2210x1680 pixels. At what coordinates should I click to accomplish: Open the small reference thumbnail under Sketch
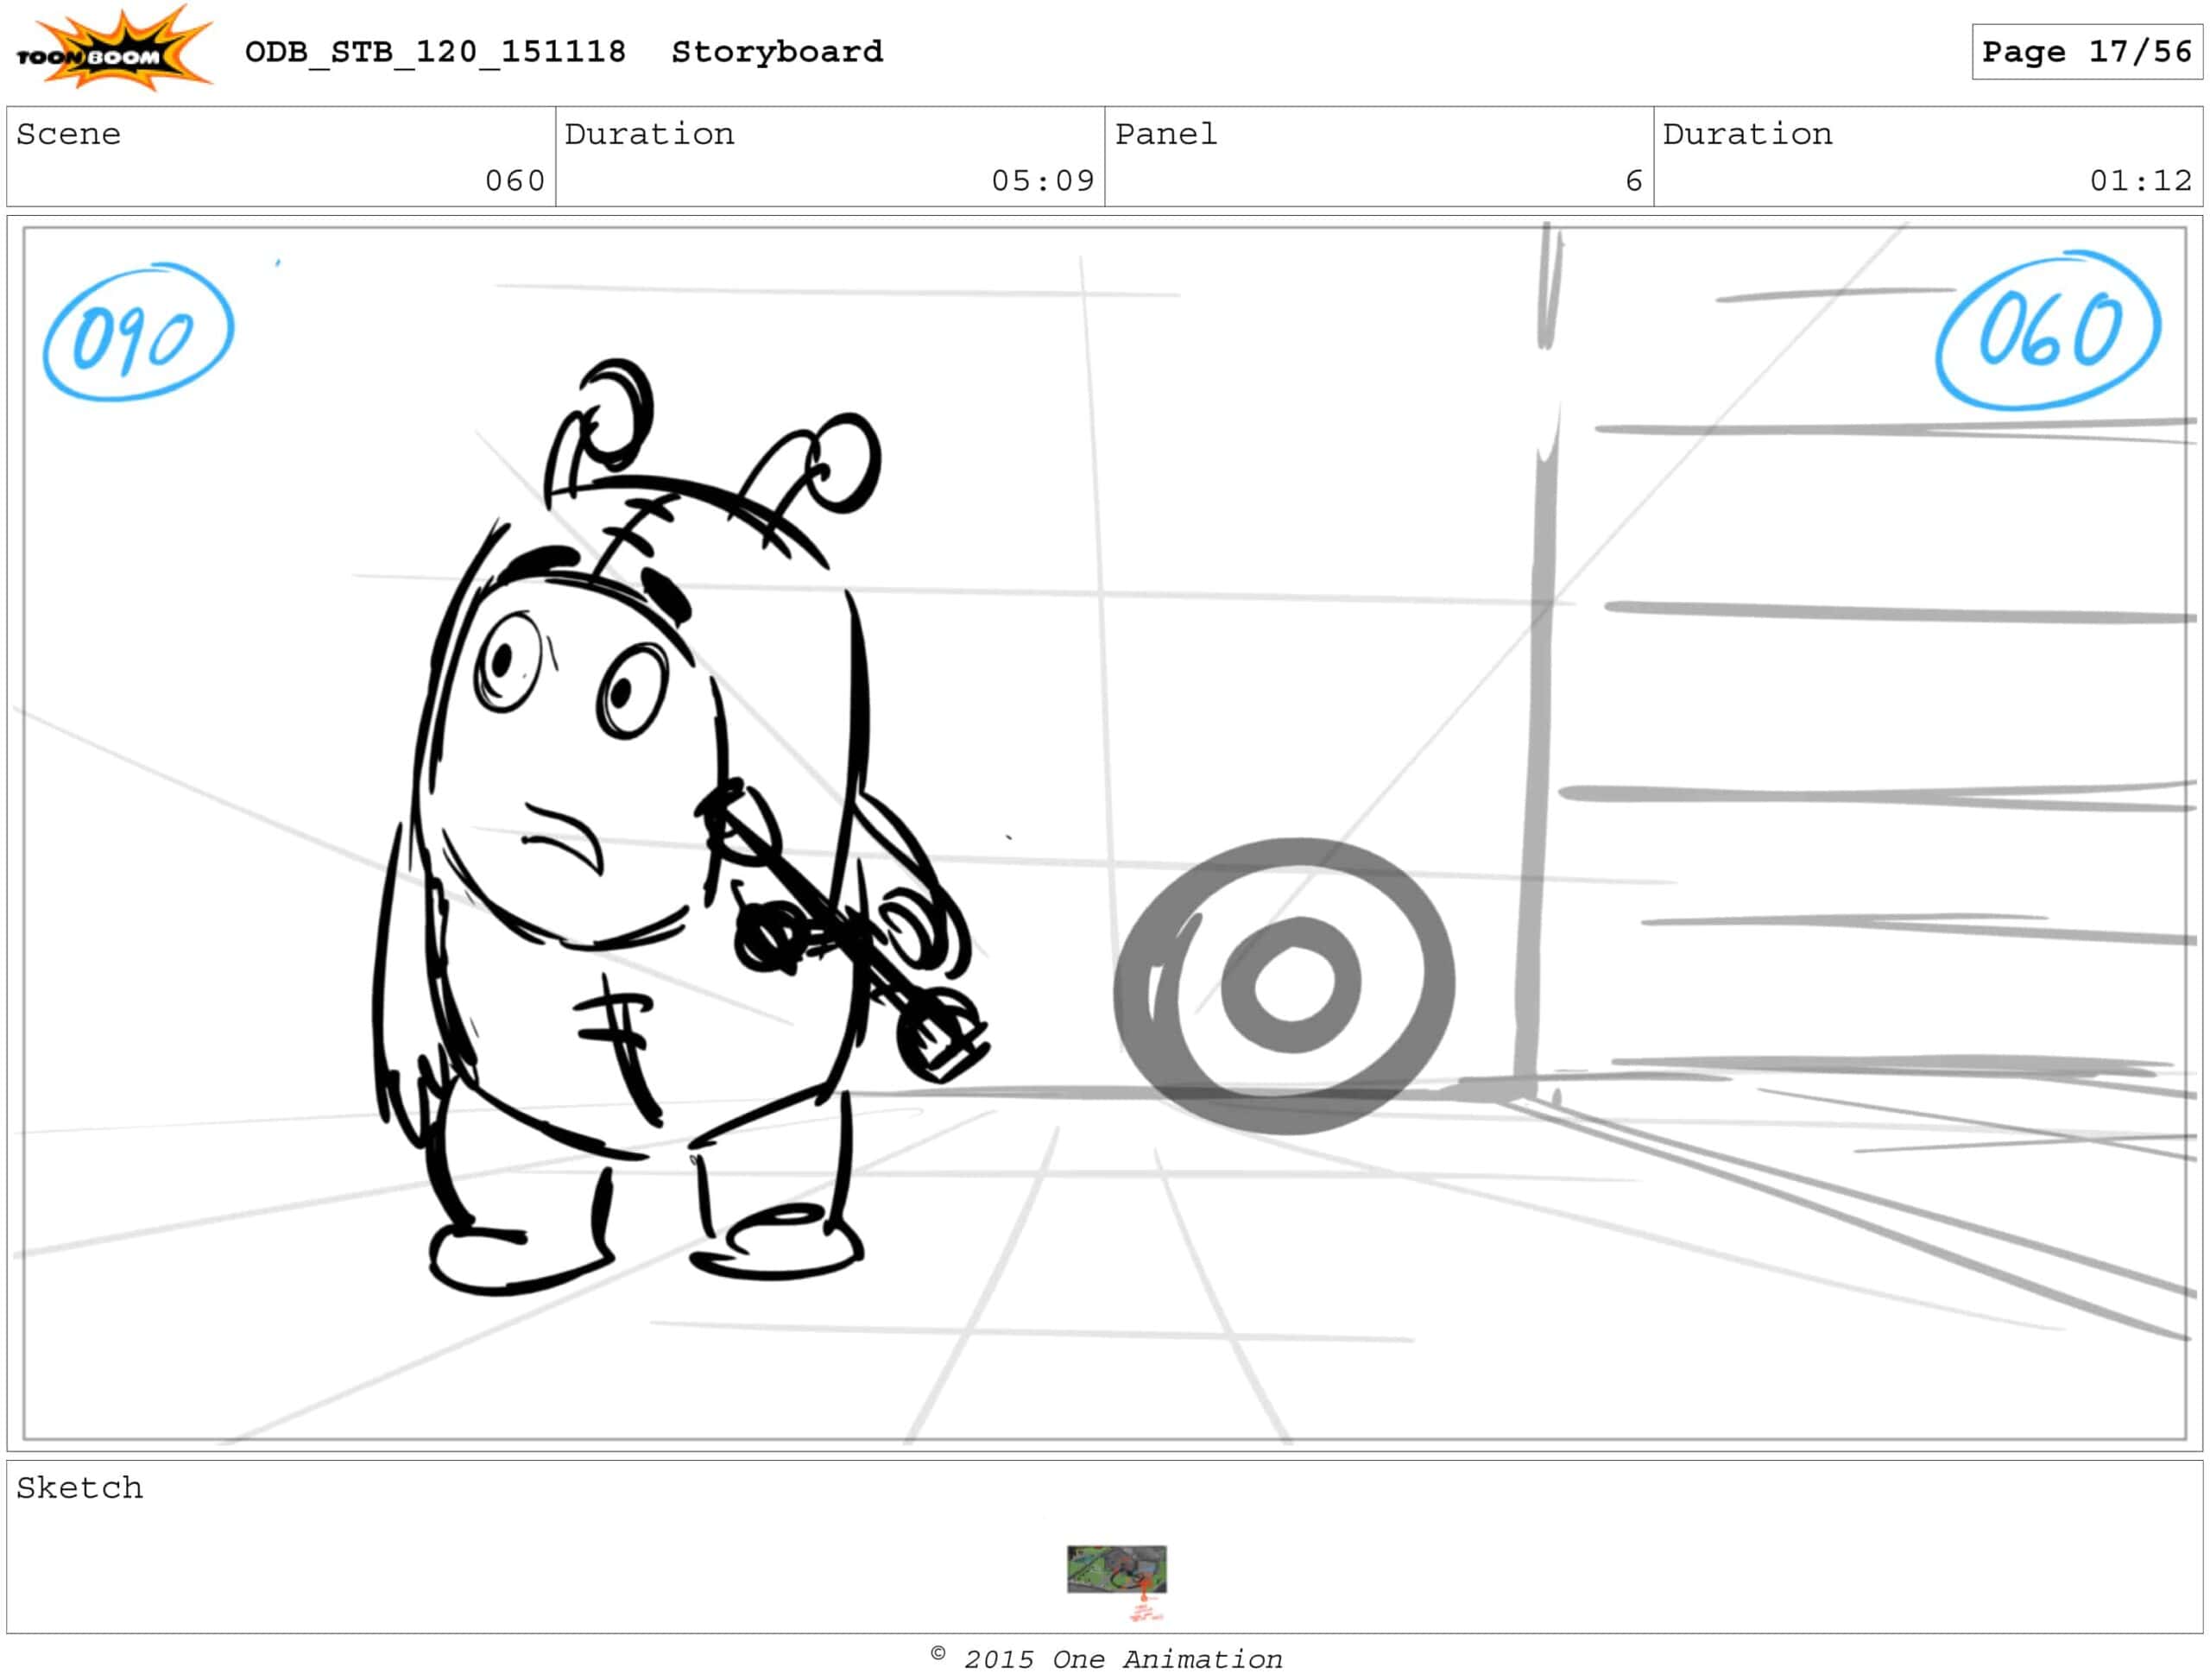1116,1569
